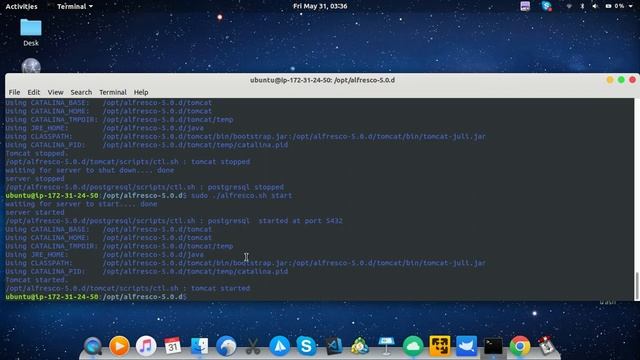Switch to the Terminal icon in dock
640x360 pixels.
coord(493,346)
